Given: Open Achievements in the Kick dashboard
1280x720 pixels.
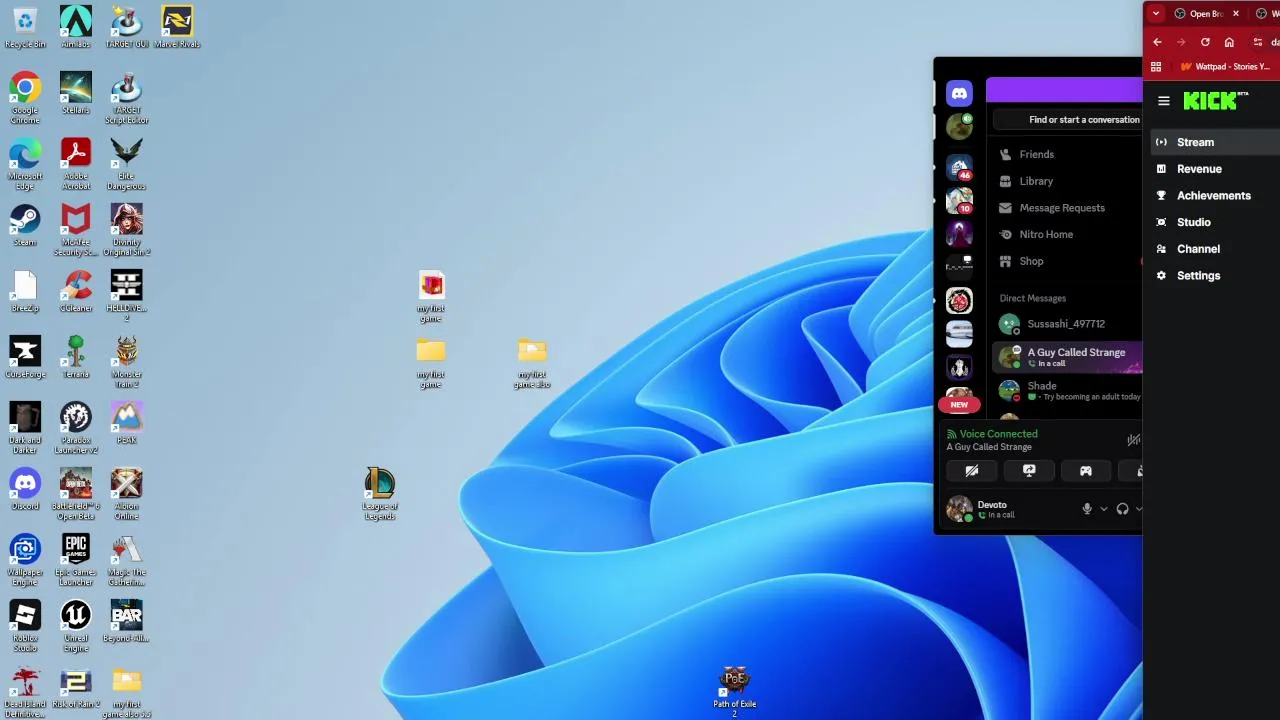Looking at the screenshot, I should coord(1215,196).
